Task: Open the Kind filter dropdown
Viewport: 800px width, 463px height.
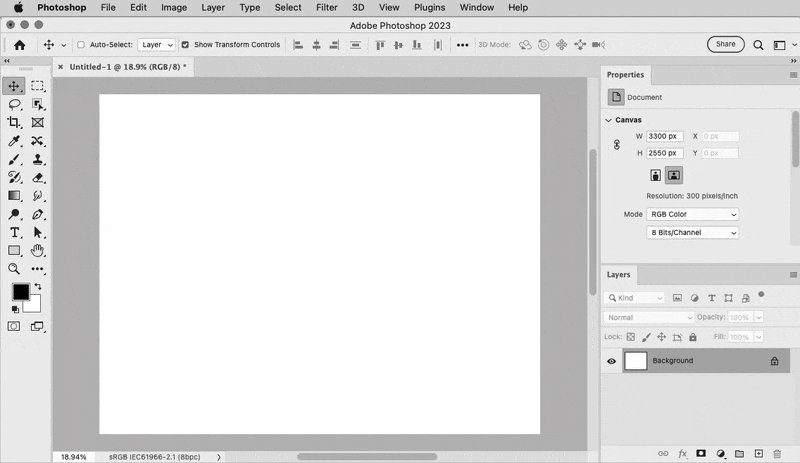Action: pos(634,298)
